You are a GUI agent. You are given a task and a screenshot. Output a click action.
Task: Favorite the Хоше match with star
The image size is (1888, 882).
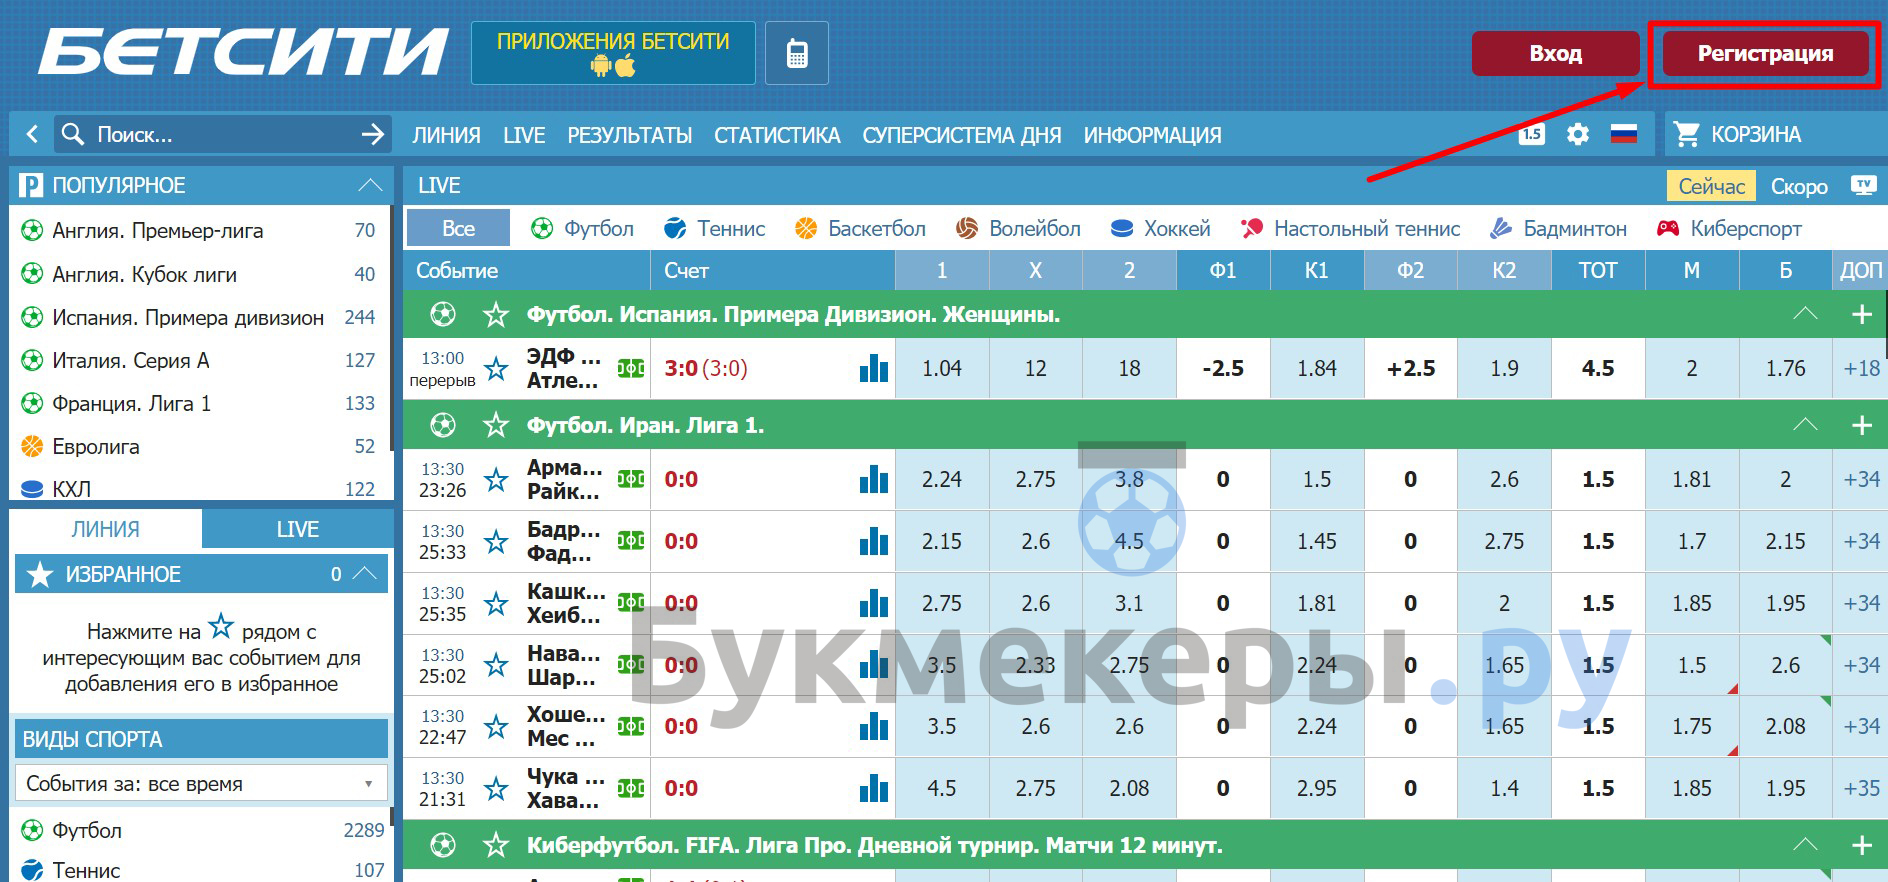pos(496,726)
